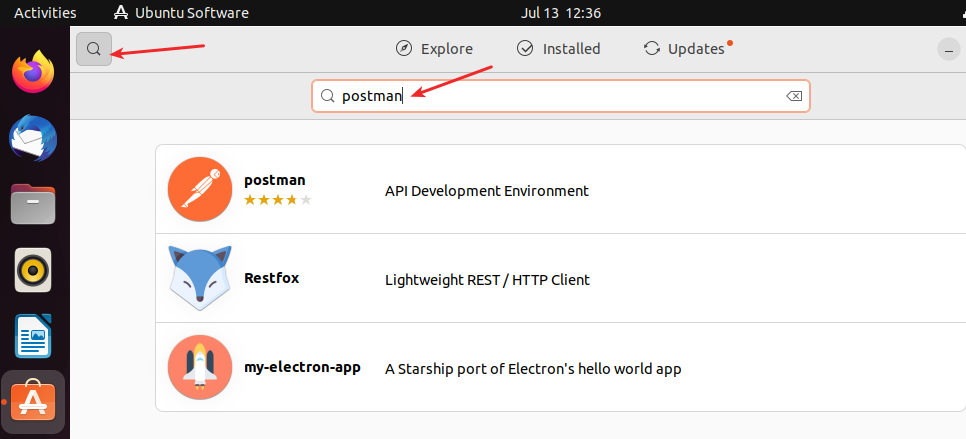Open Rhythmbox music player from dock
This screenshot has height=439, width=966.
point(33,270)
